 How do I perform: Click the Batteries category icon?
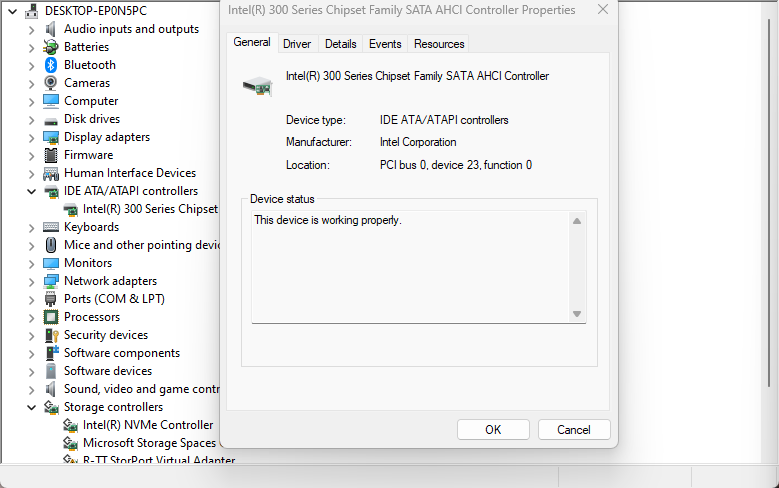(51, 47)
